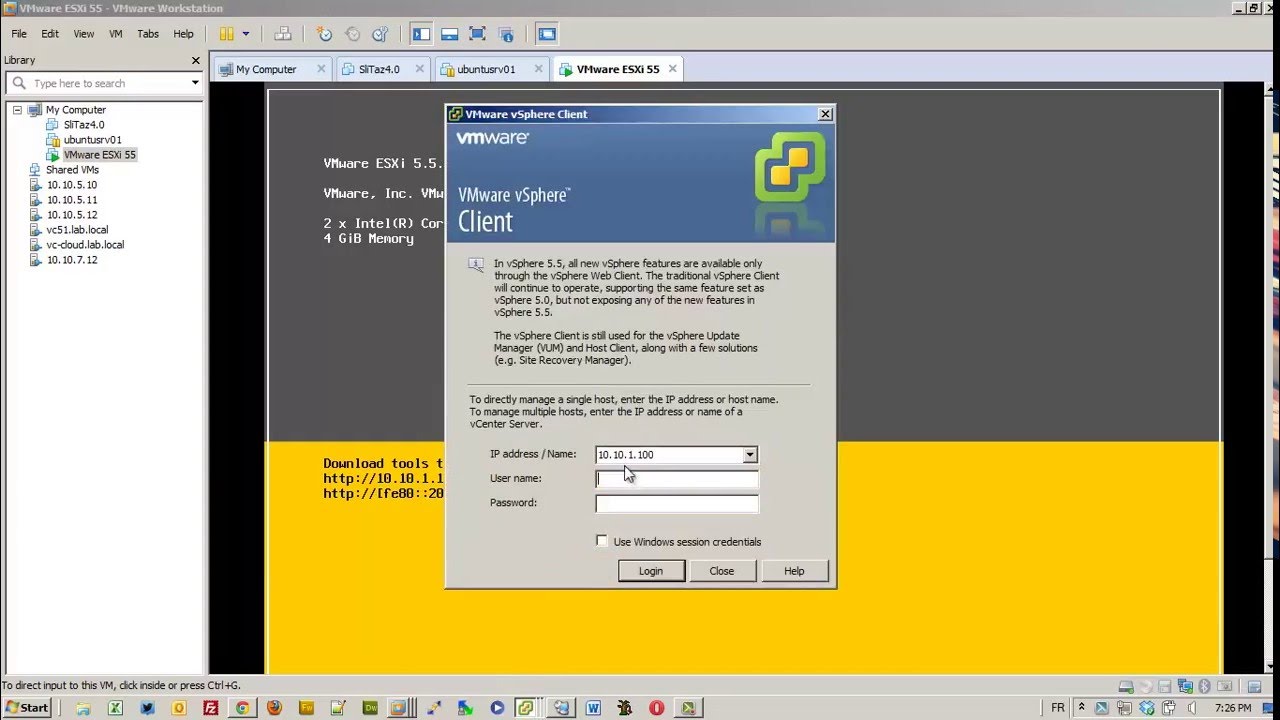Screen dimensions: 1280x720
Task: Open the View menu
Action: (x=84, y=34)
